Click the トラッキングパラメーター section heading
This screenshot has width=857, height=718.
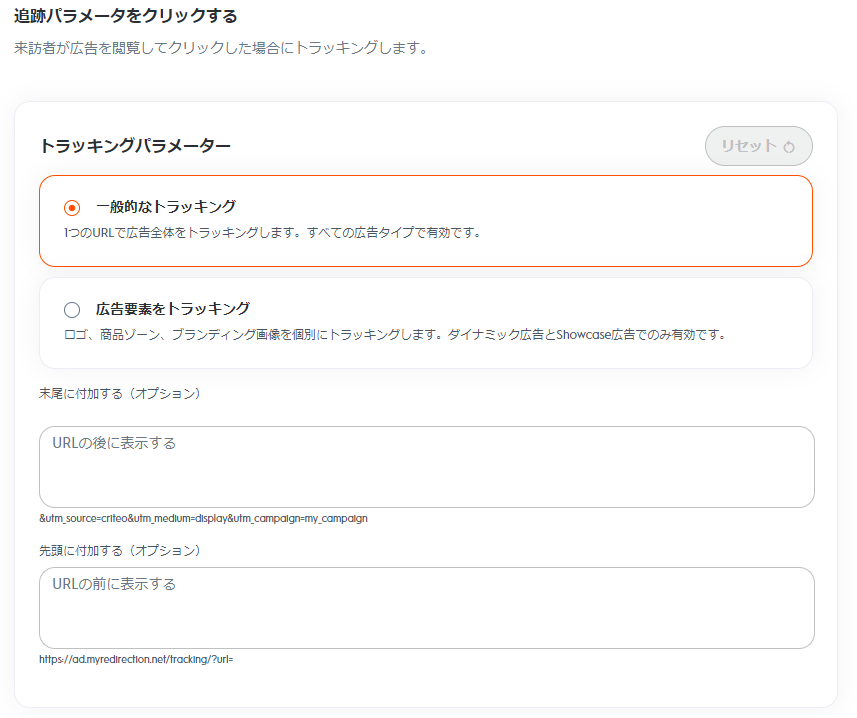(135, 146)
